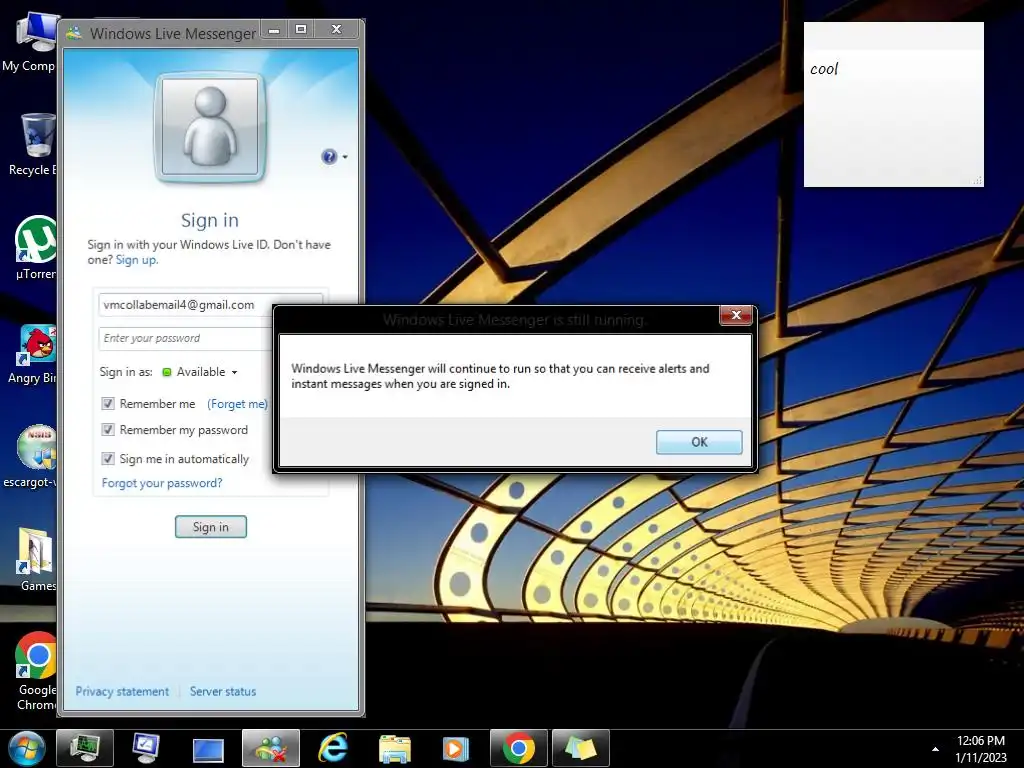Viewport: 1024px width, 768px height.
Task: Click the Messenger title bar app icon
Action: point(74,33)
